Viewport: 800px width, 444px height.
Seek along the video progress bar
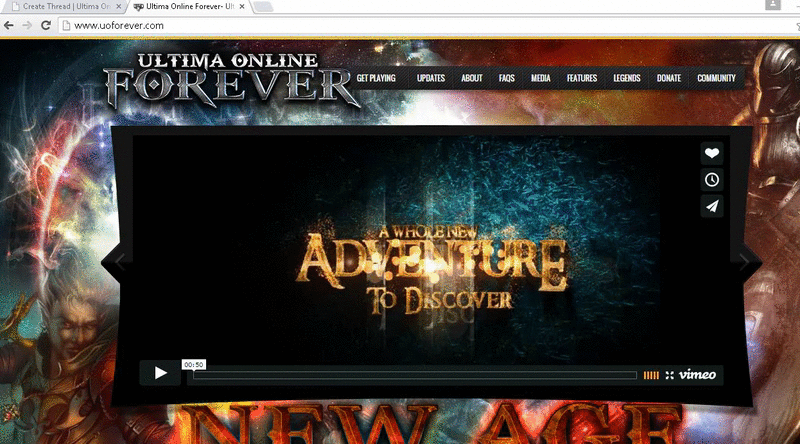click(x=415, y=375)
